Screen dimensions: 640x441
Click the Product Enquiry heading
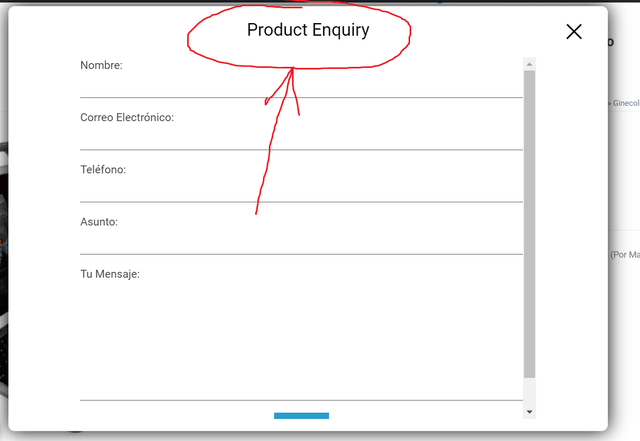pos(308,30)
